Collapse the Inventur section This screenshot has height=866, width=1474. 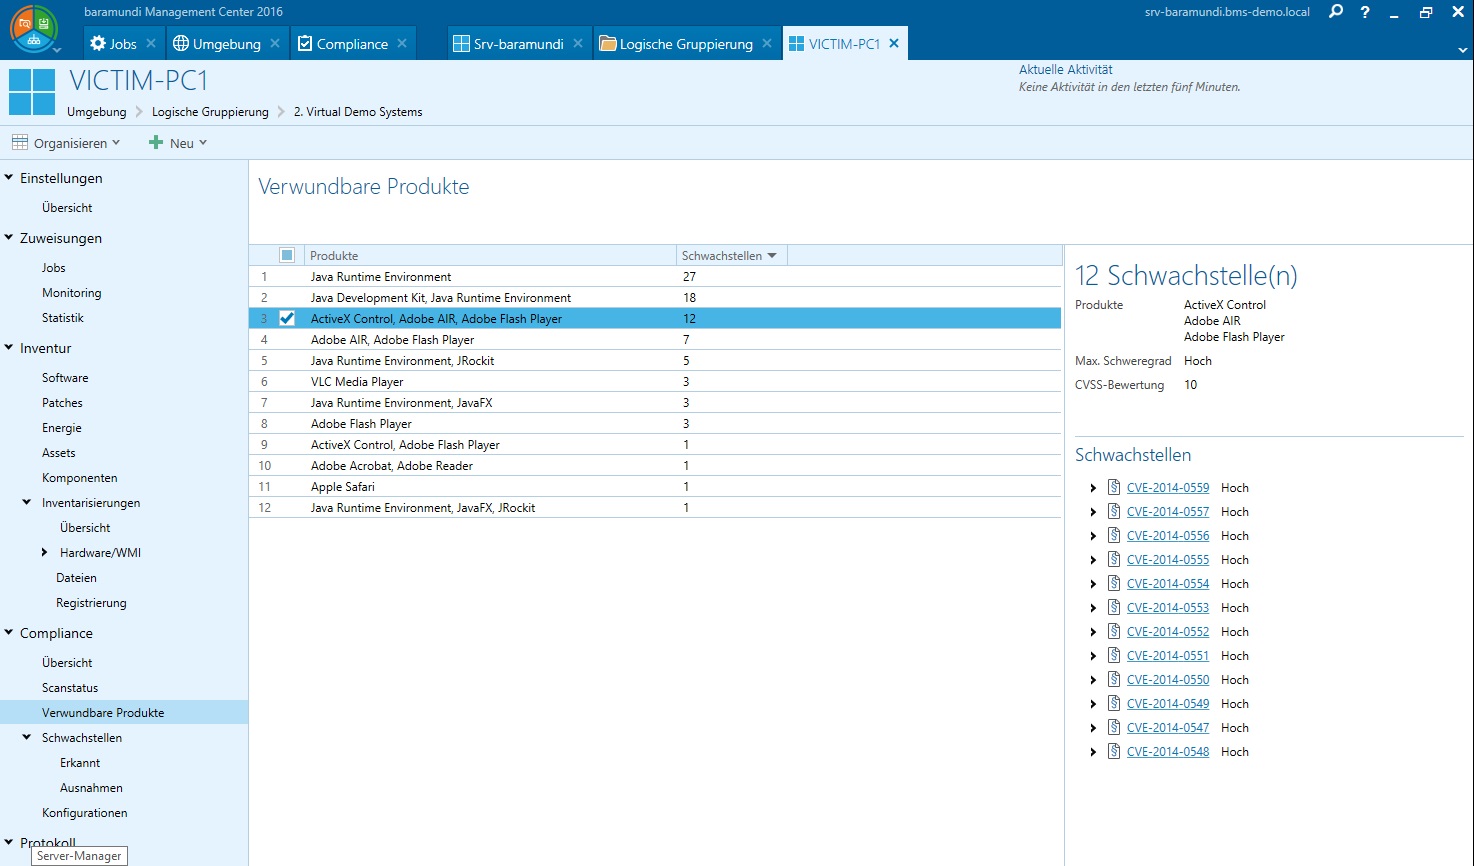click(9, 347)
